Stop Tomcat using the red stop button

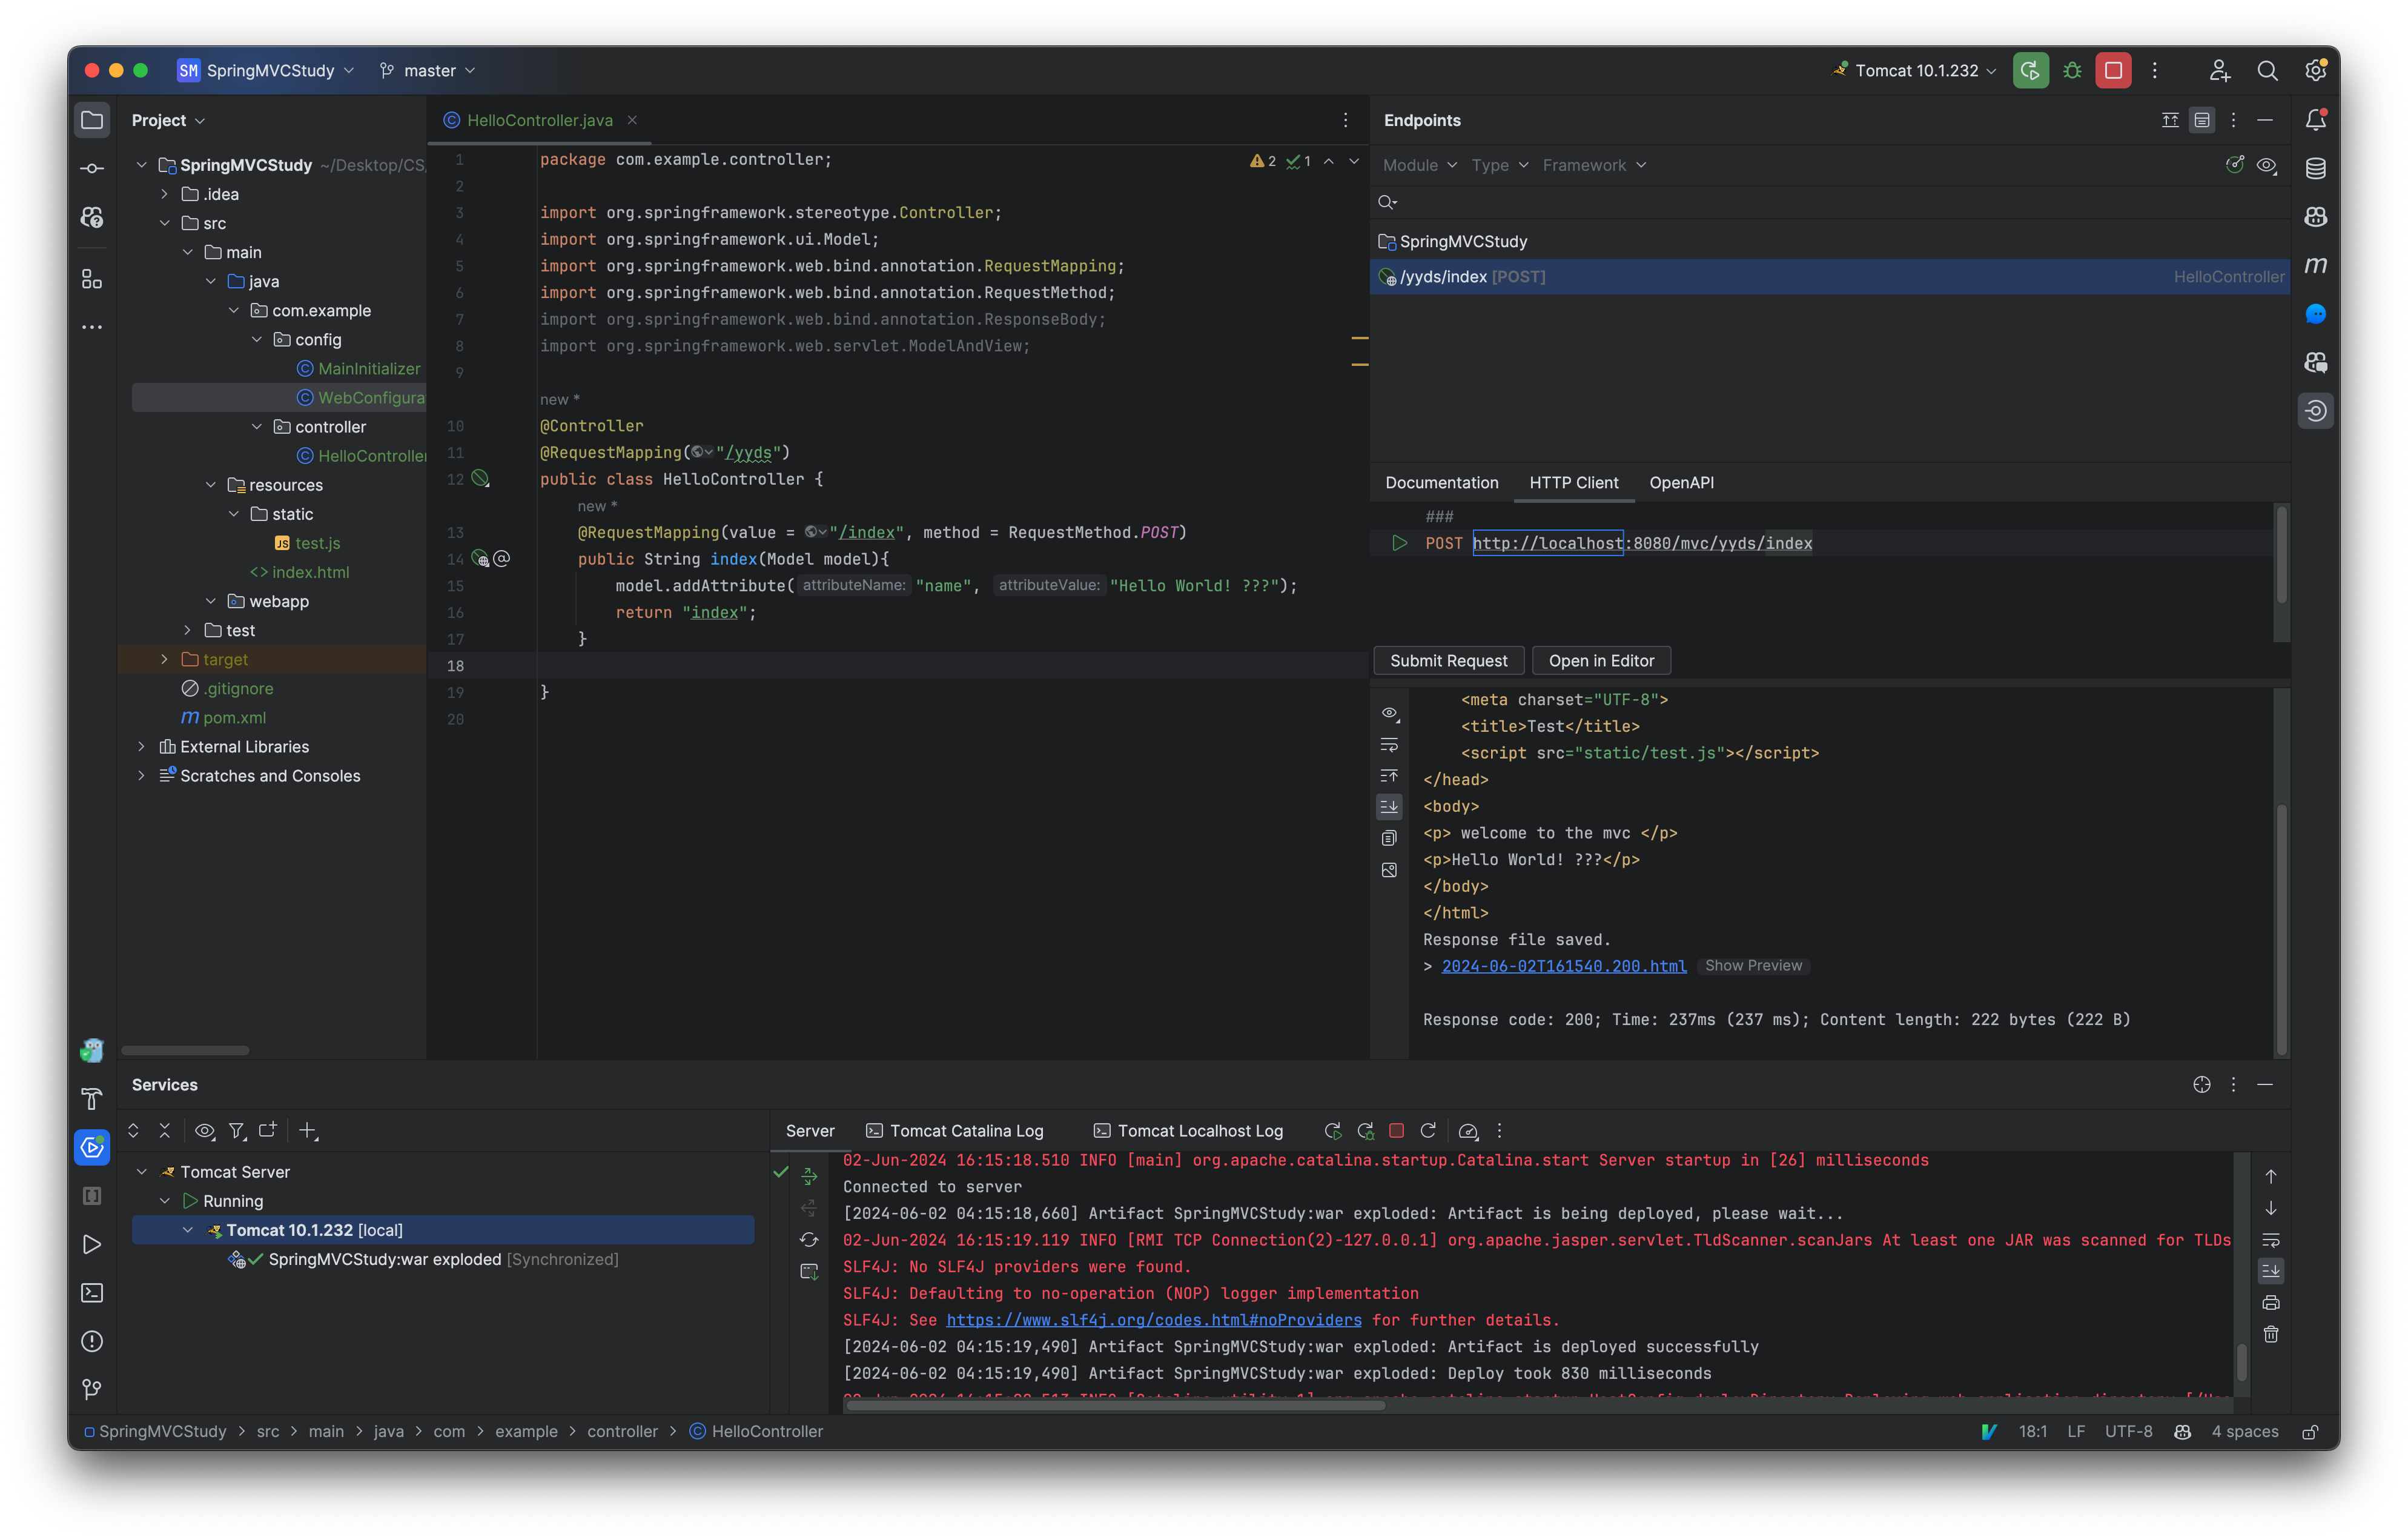tap(2113, 70)
